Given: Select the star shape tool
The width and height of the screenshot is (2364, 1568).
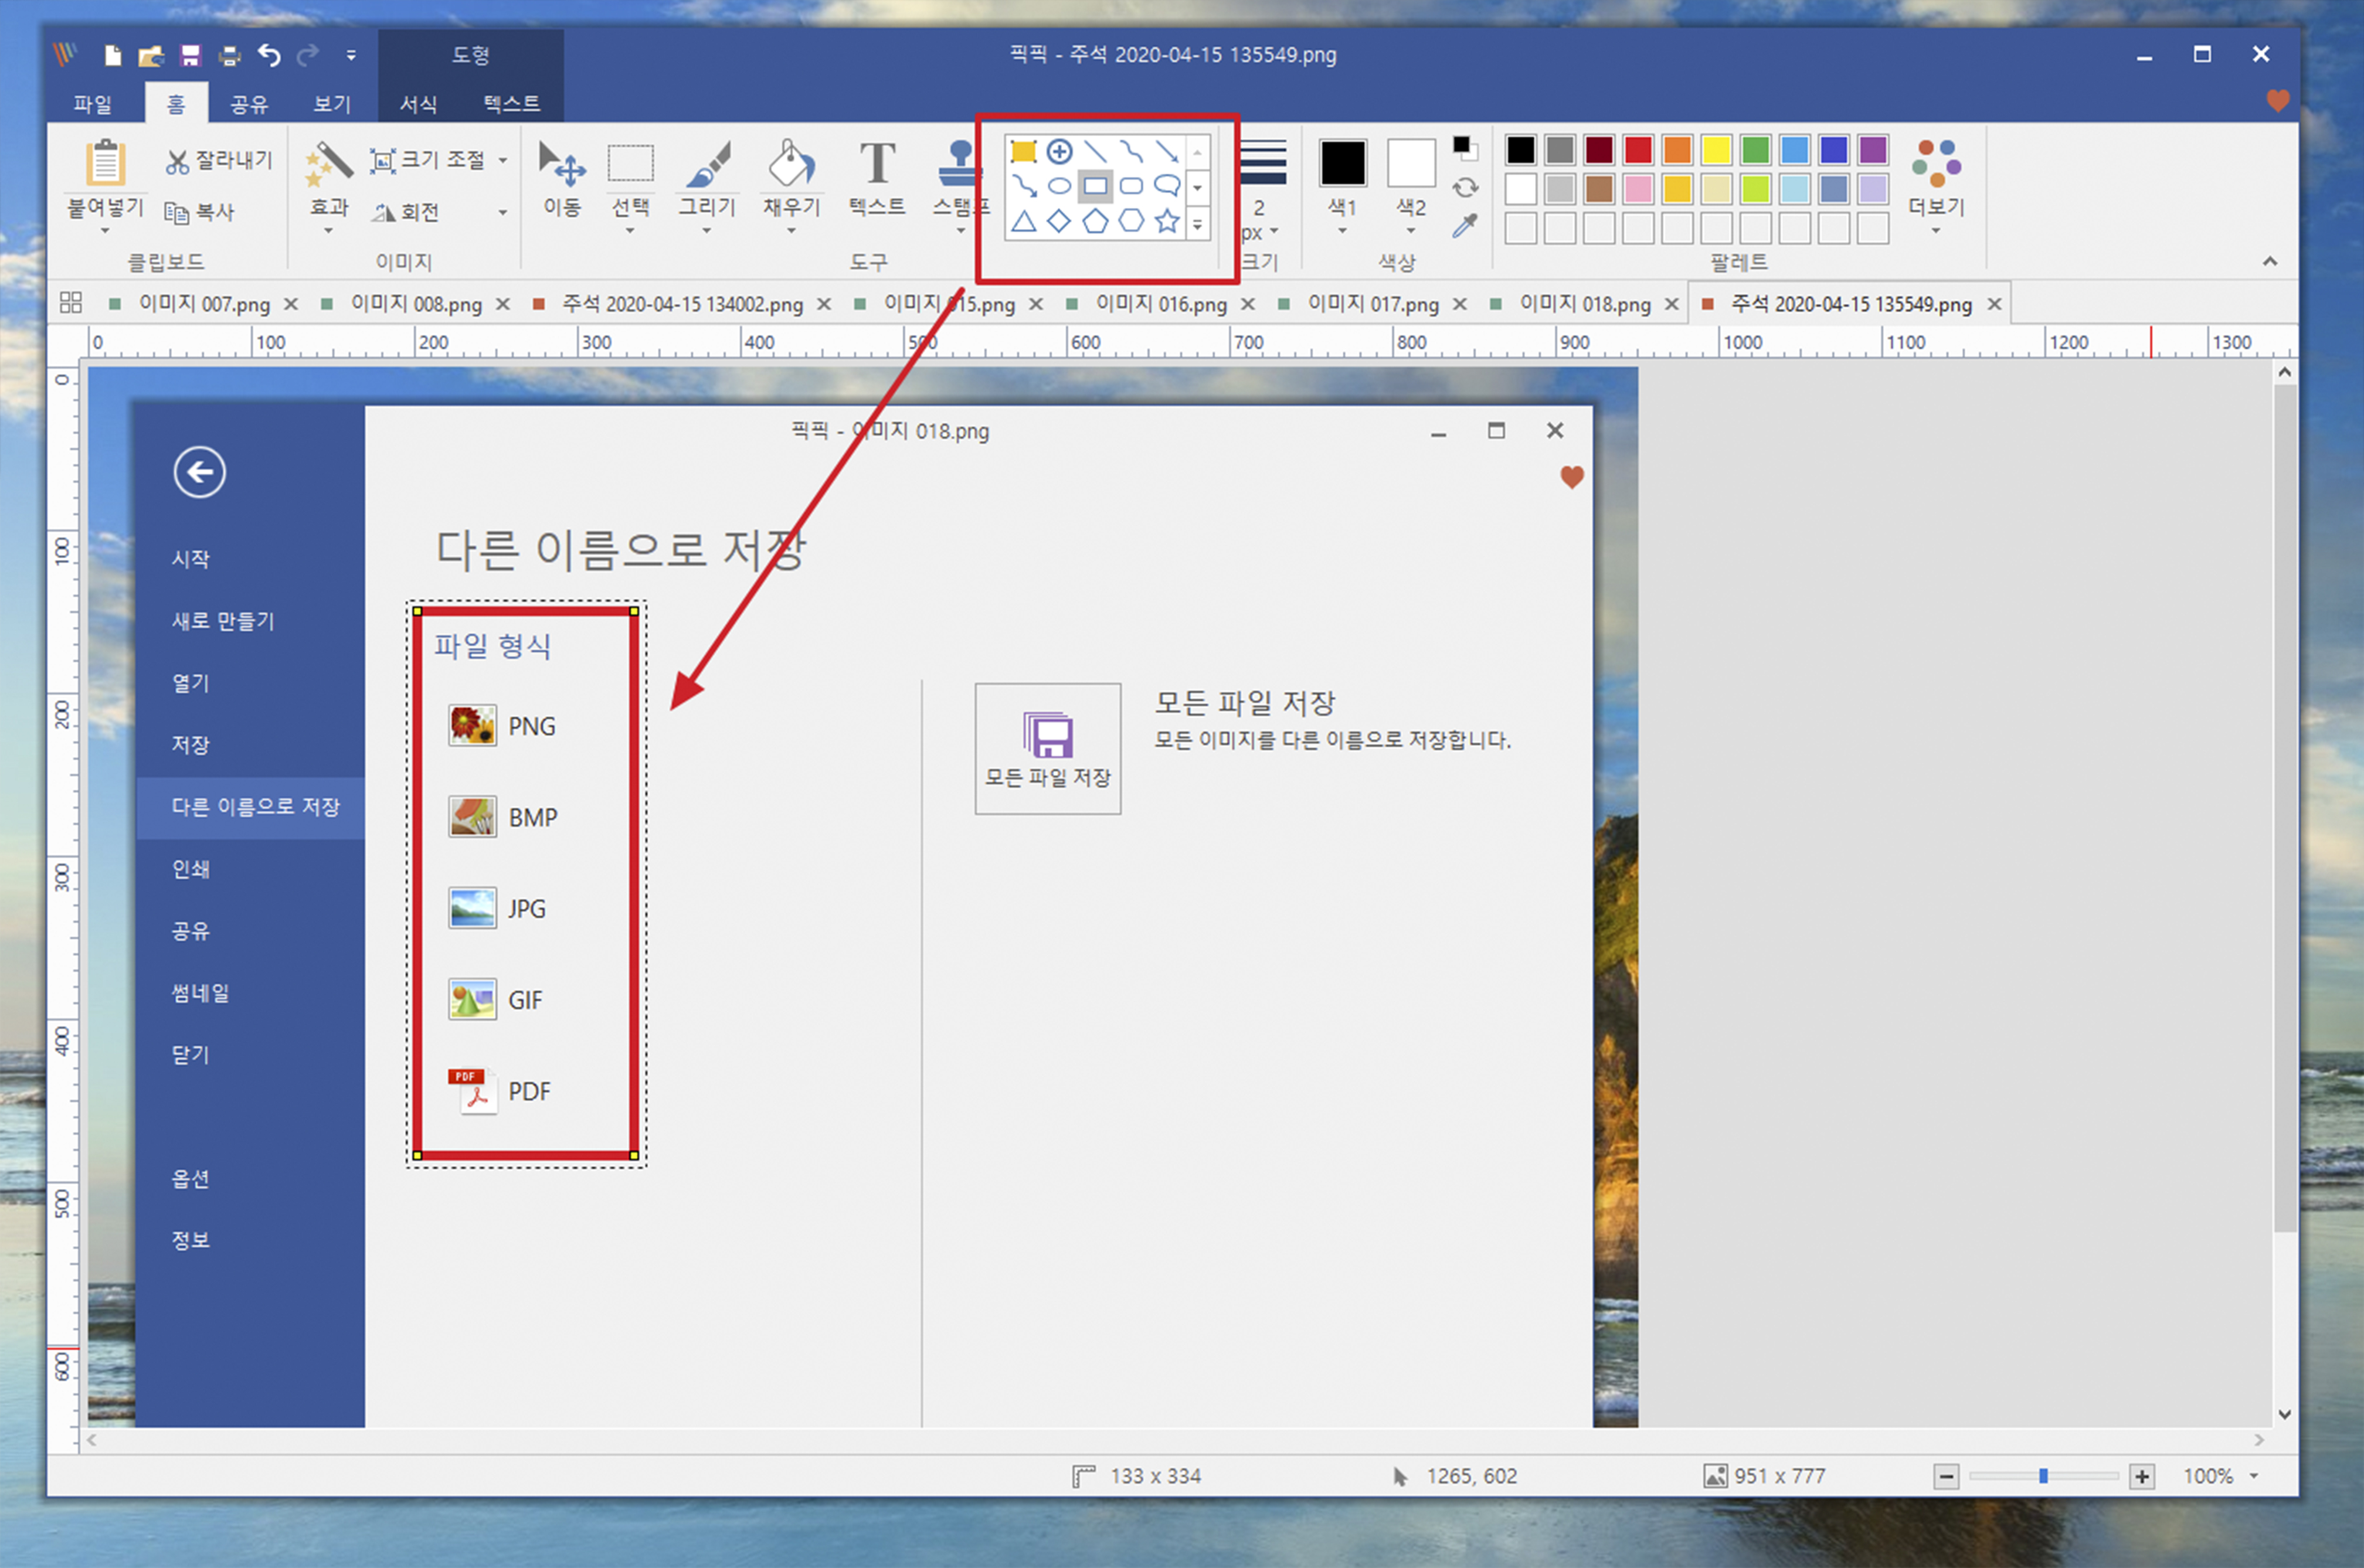Looking at the screenshot, I should click(1166, 221).
